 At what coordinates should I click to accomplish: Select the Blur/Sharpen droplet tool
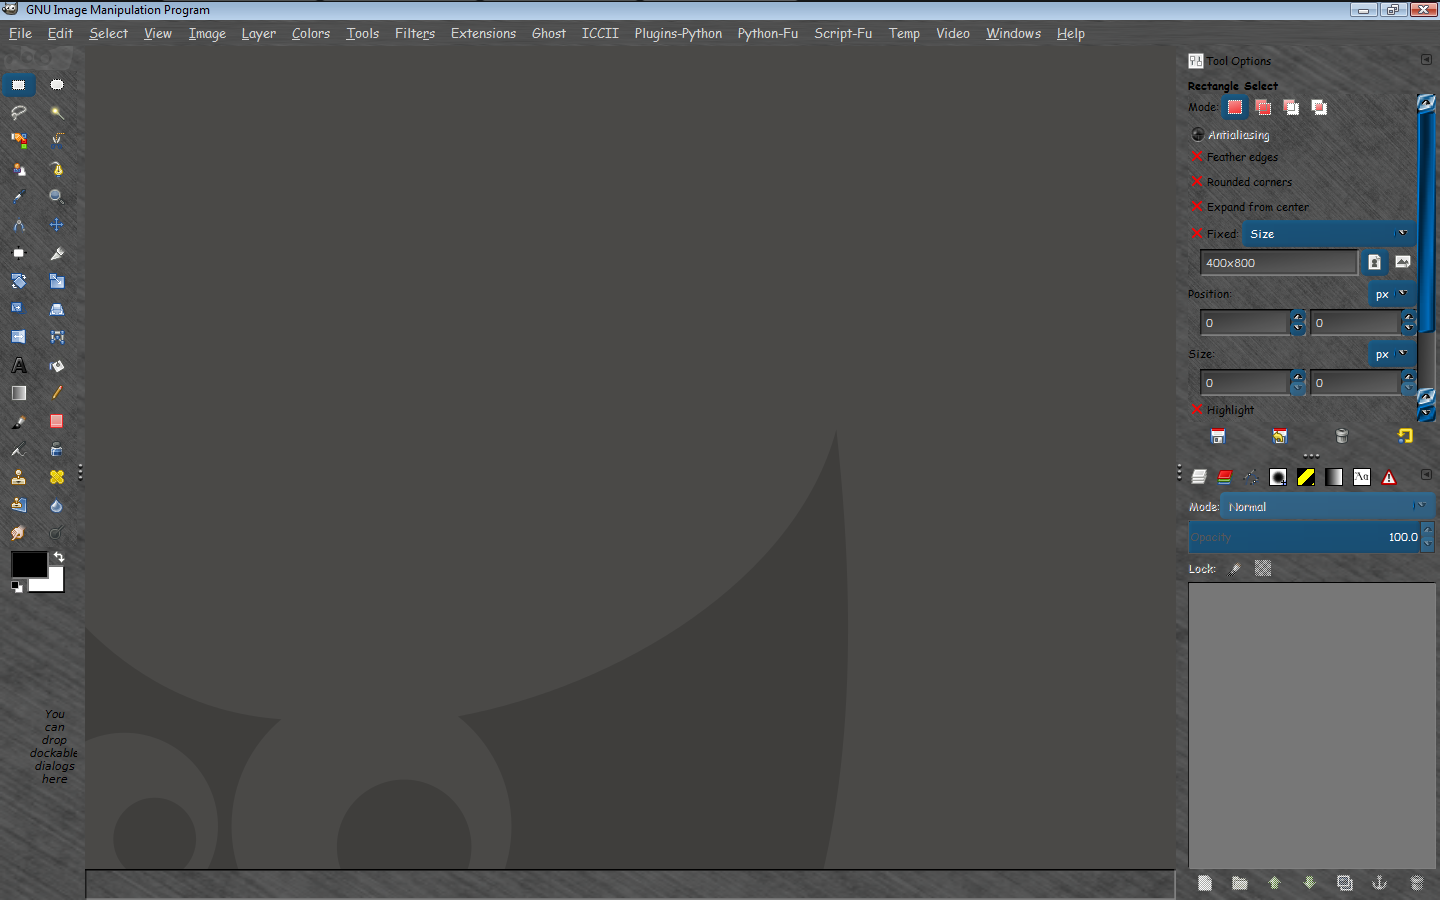coord(57,505)
